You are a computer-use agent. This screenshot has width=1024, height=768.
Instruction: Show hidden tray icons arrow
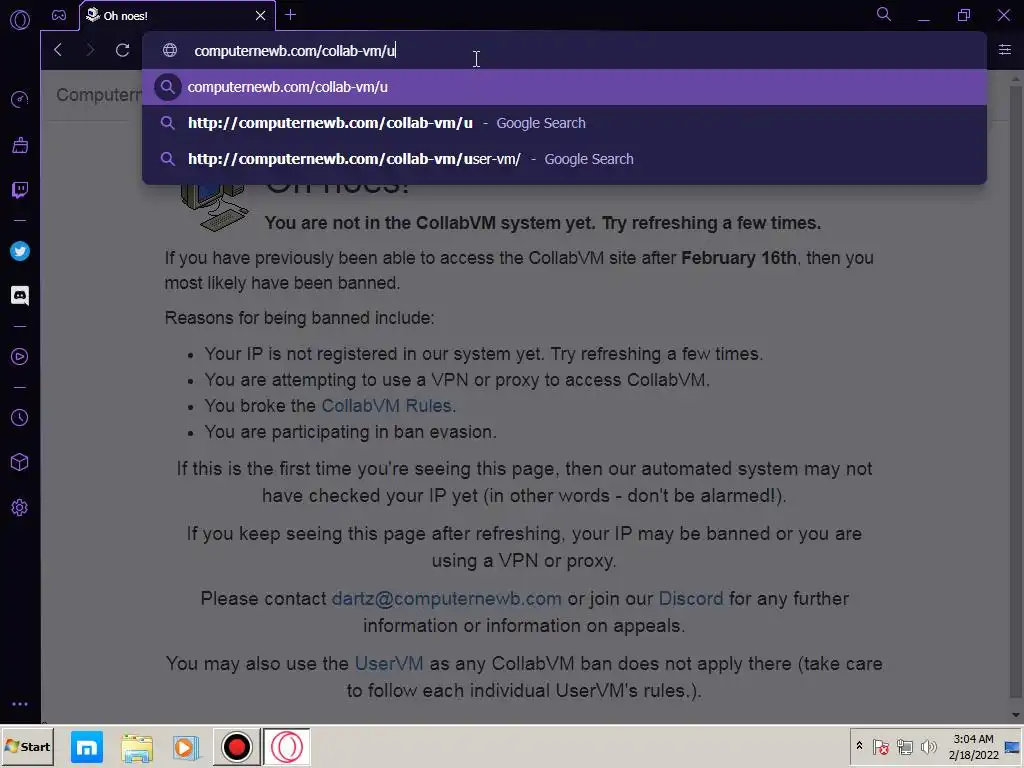859,746
